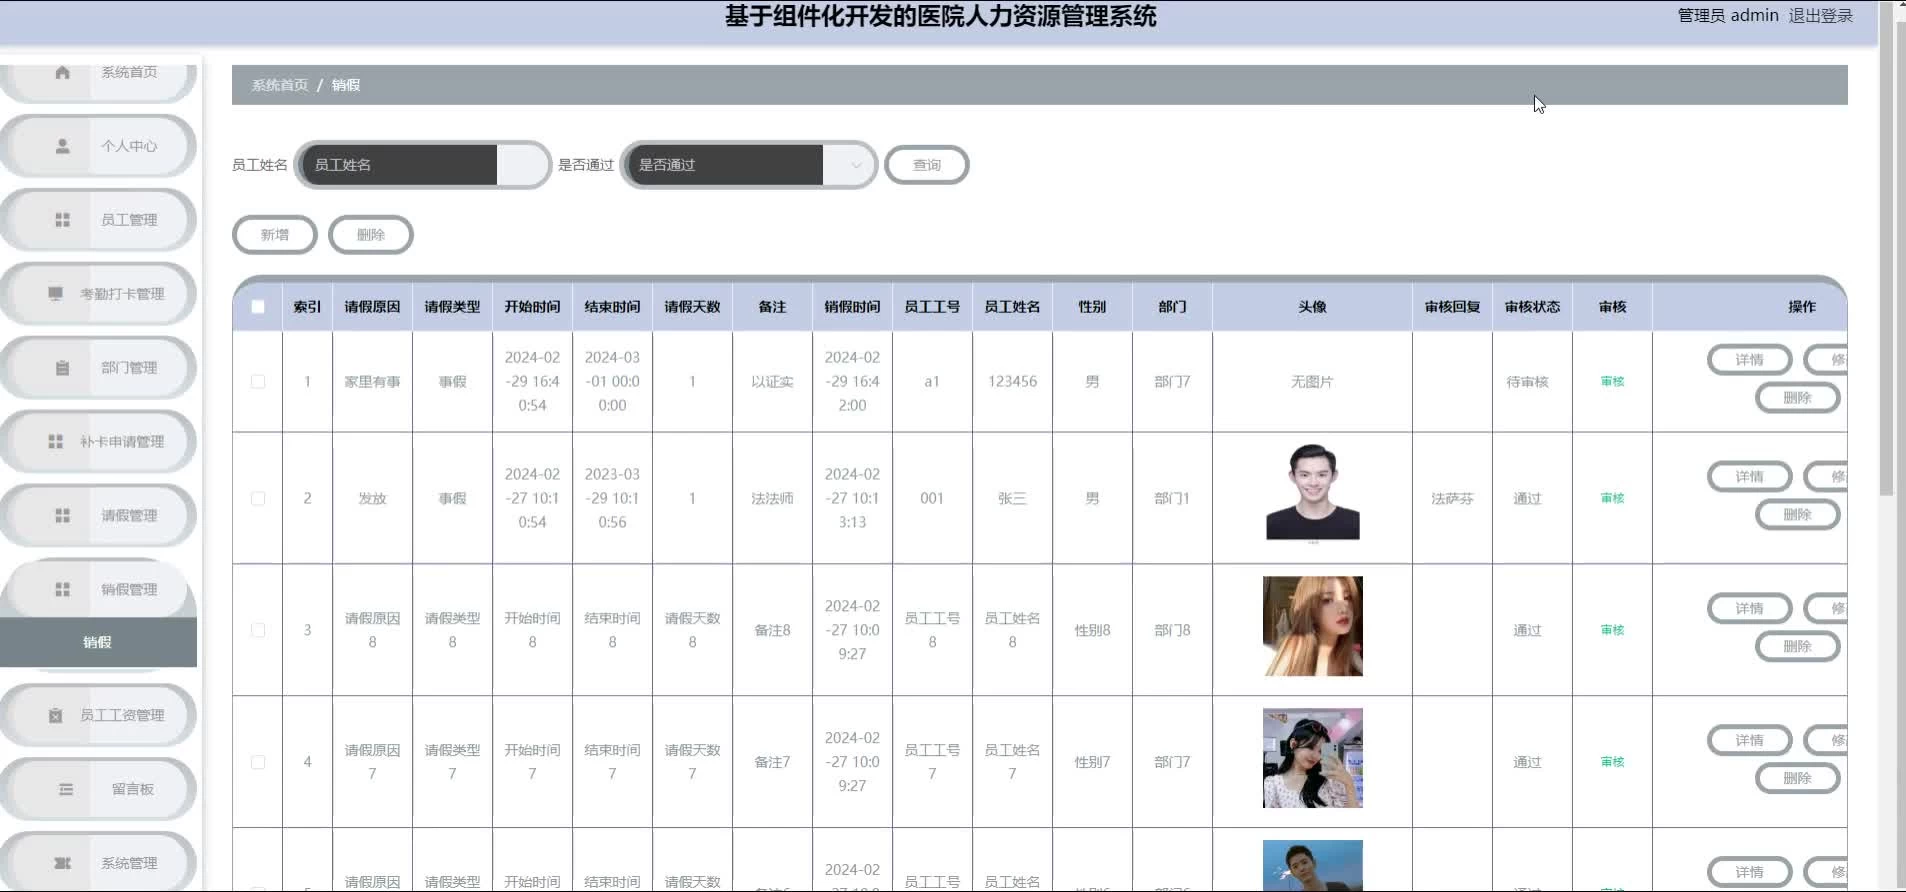The image size is (1906, 892).
Task: Click 删除 in the 张三 row
Action: coord(1797,515)
